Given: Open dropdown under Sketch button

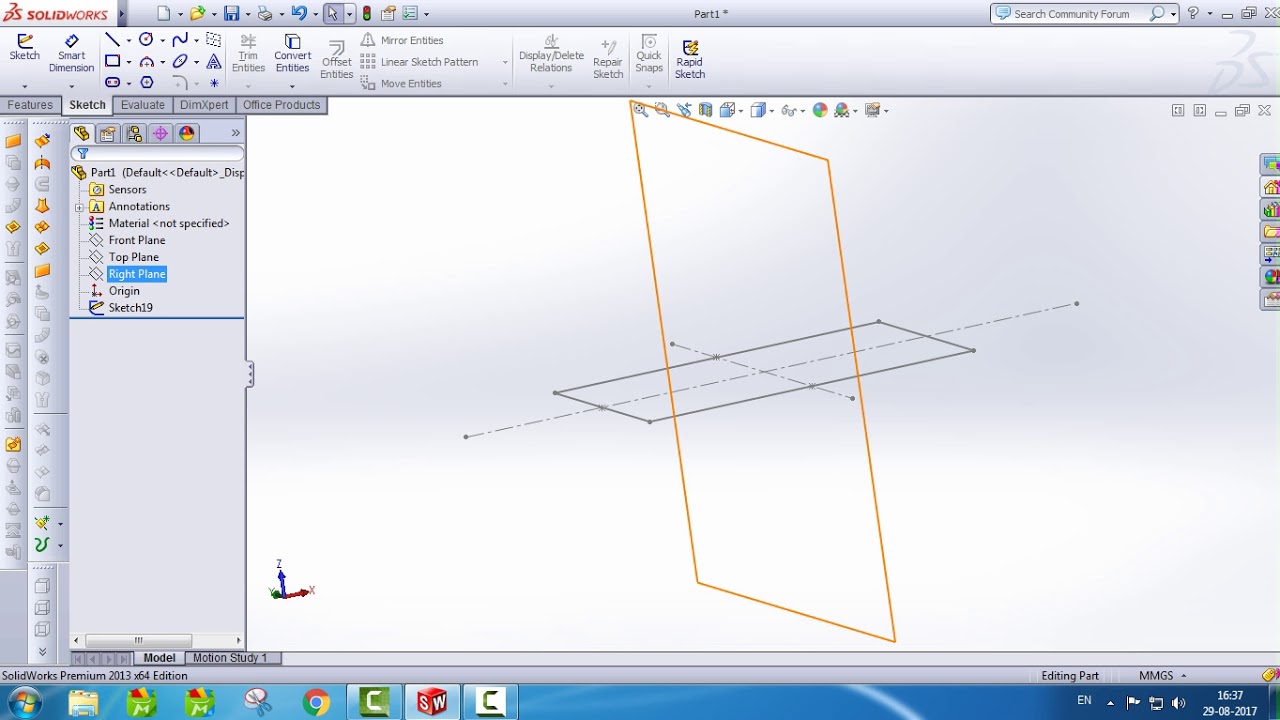Looking at the screenshot, I should coord(24,86).
